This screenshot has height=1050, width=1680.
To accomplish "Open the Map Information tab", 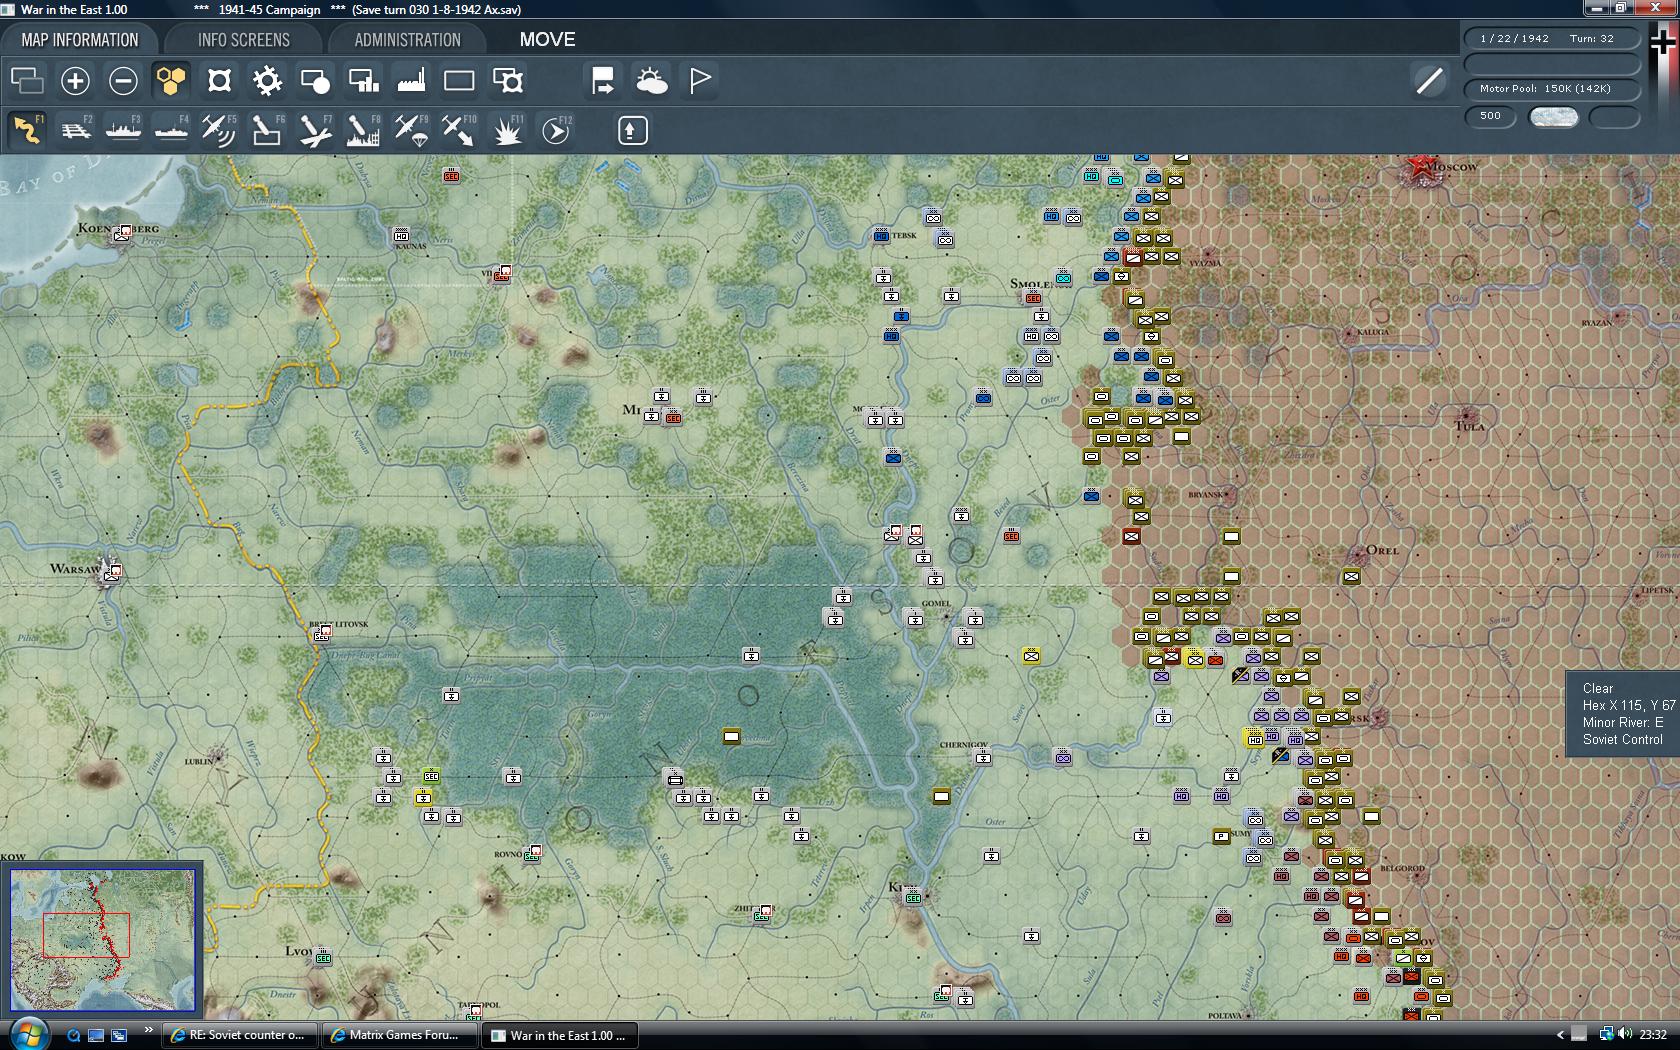I will coord(80,40).
